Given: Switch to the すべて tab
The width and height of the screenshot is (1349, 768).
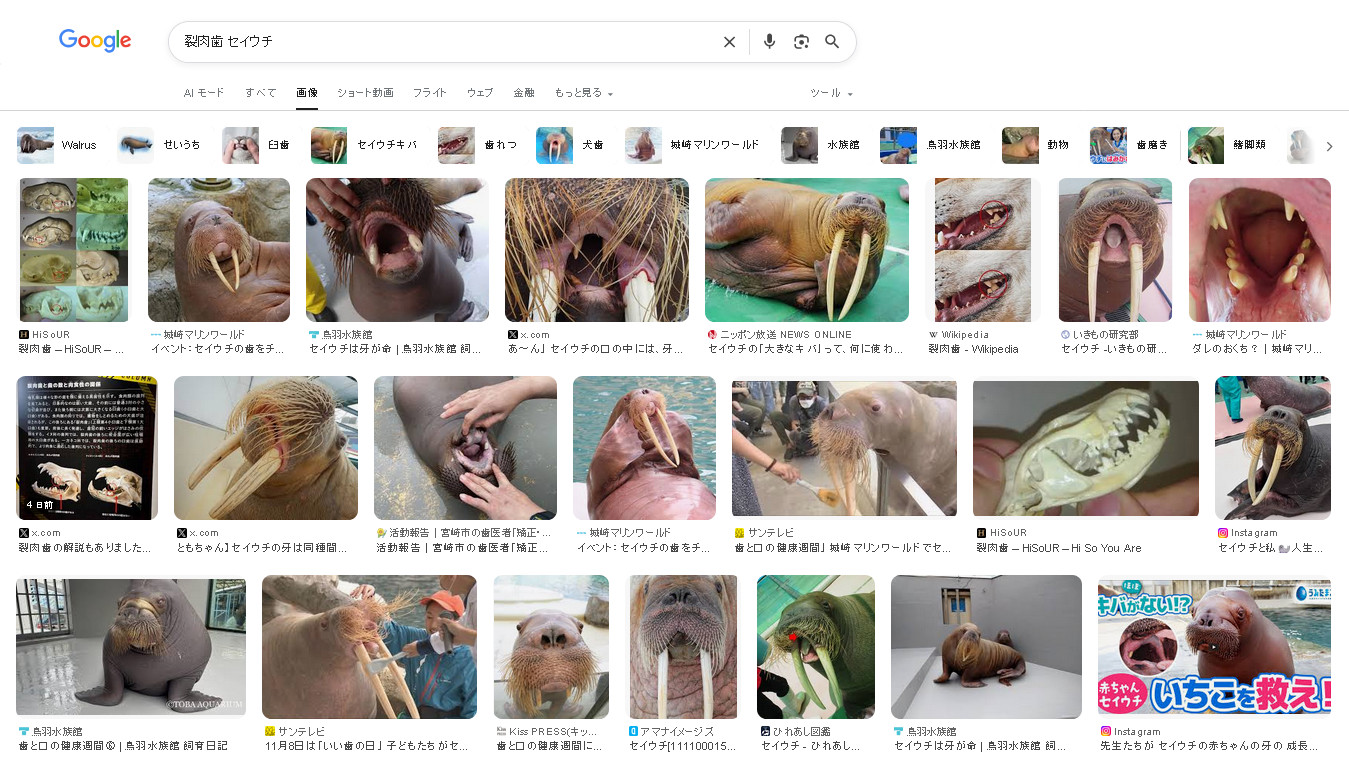Looking at the screenshot, I should pos(260,93).
